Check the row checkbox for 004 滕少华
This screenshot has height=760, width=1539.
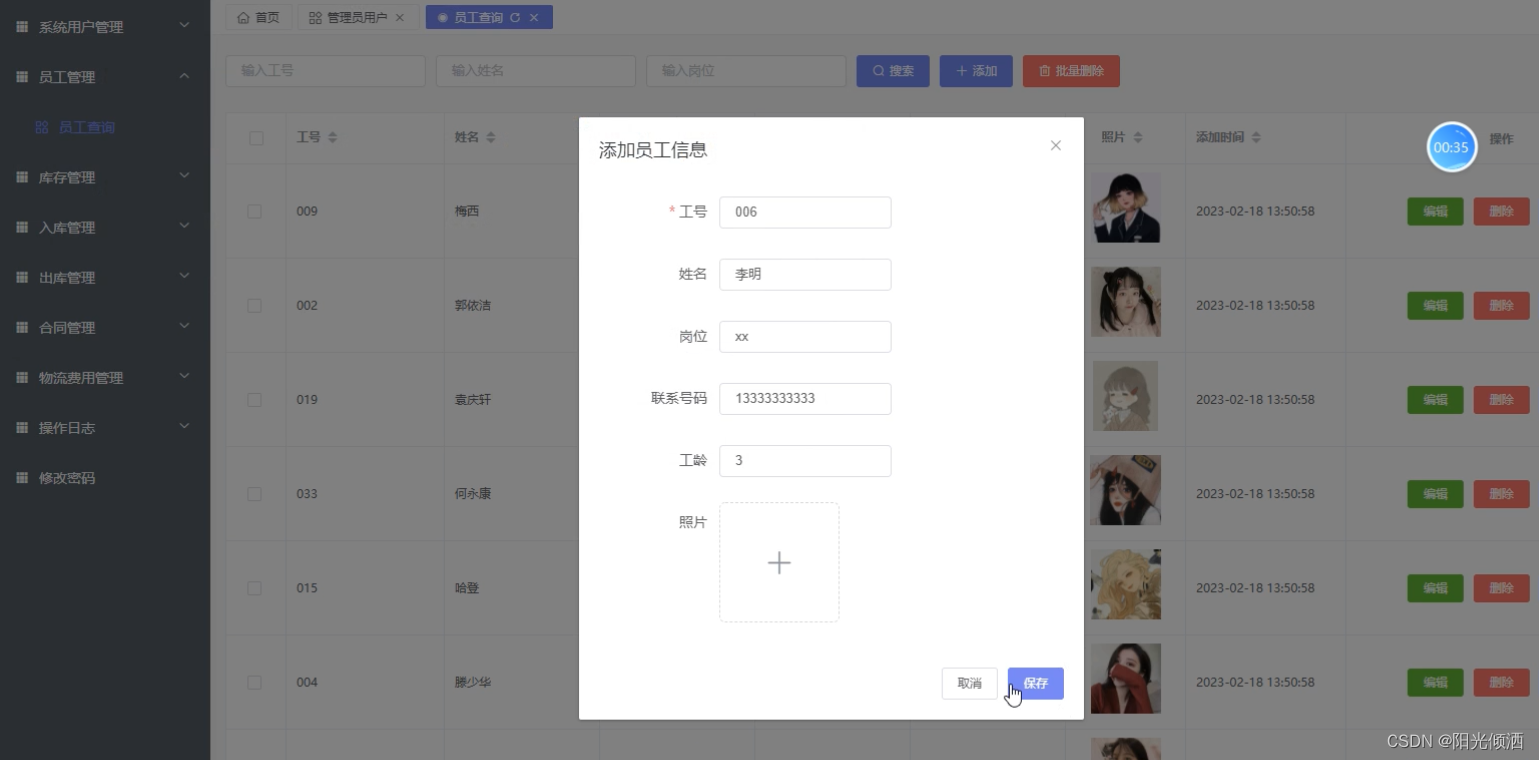tap(254, 682)
